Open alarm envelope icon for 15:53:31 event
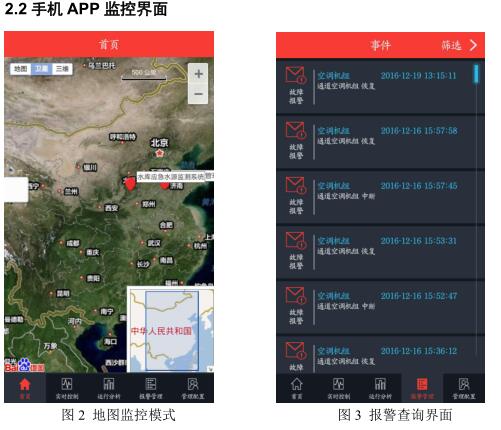The width and height of the screenshot is (501, 430). tap(296, 240)
